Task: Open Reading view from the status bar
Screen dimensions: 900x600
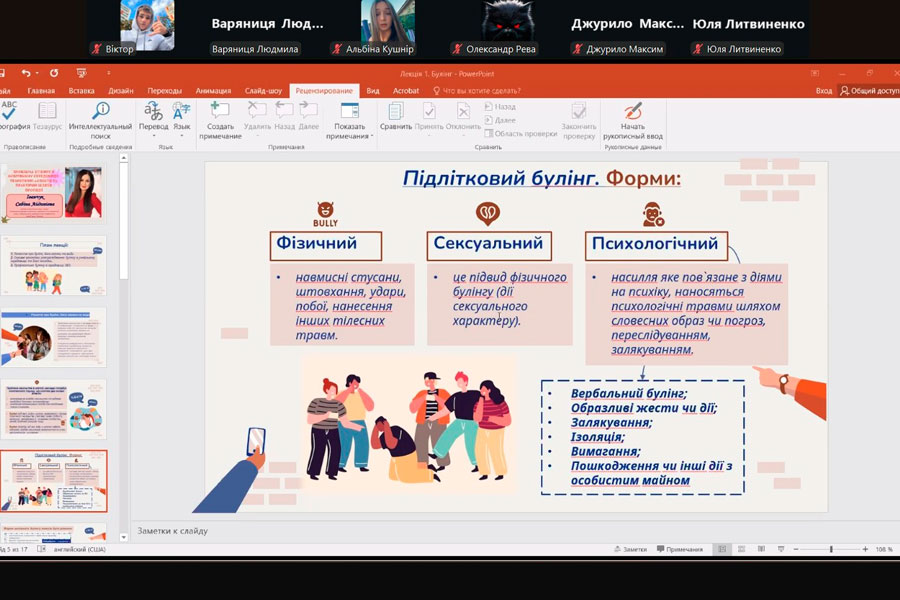Action: (x=762, y=549)
